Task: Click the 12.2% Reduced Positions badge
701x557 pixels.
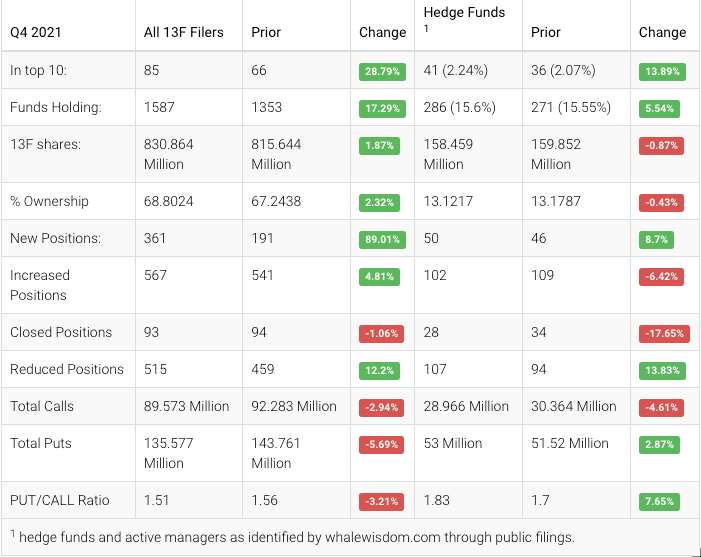Action: (x=379, y=371)
